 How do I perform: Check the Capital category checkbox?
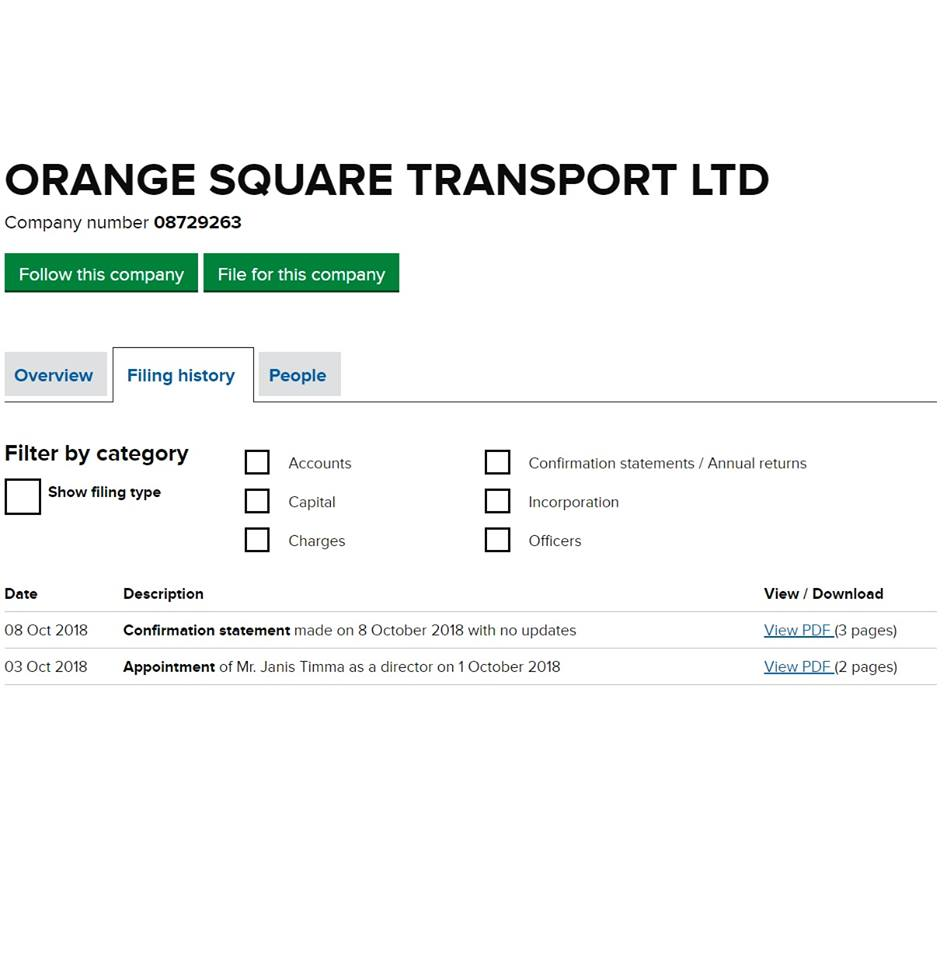pos(257,501)
